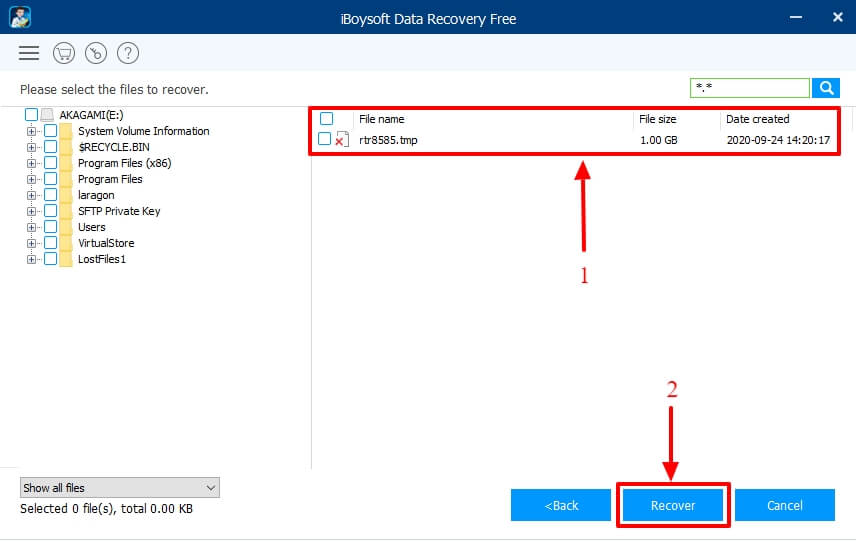Click the <Back button

[x=561, y=505]
